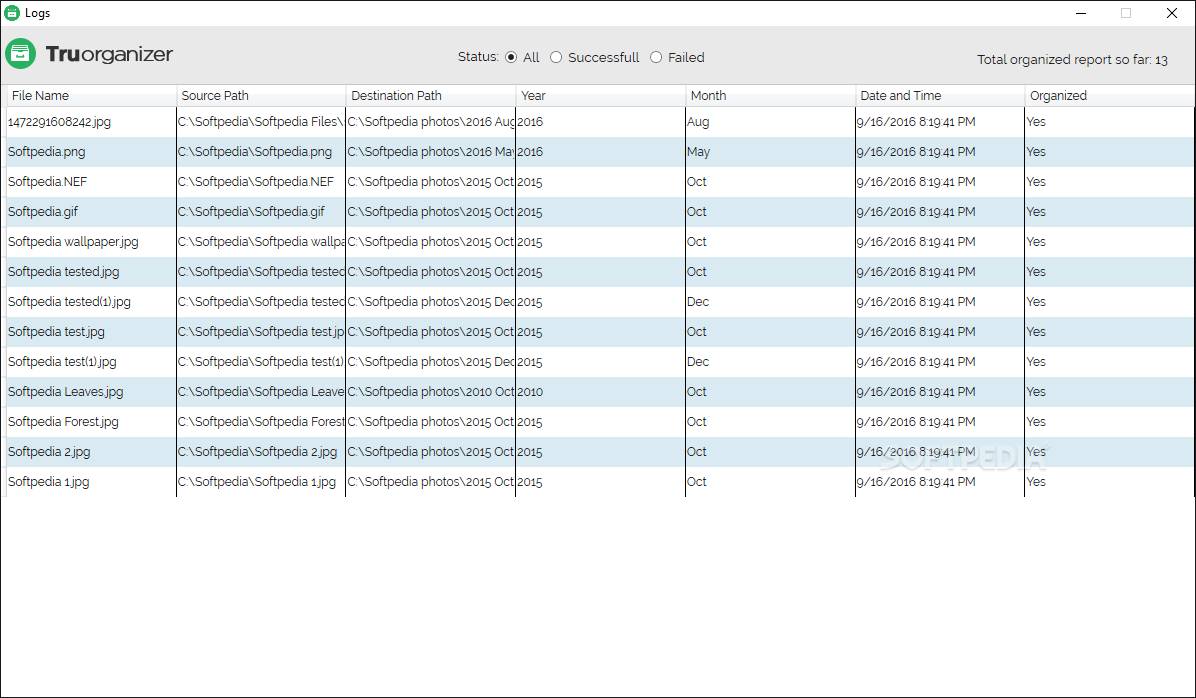
Task: Select Softpedia 2.jpg file name
Action: point(49,452)
